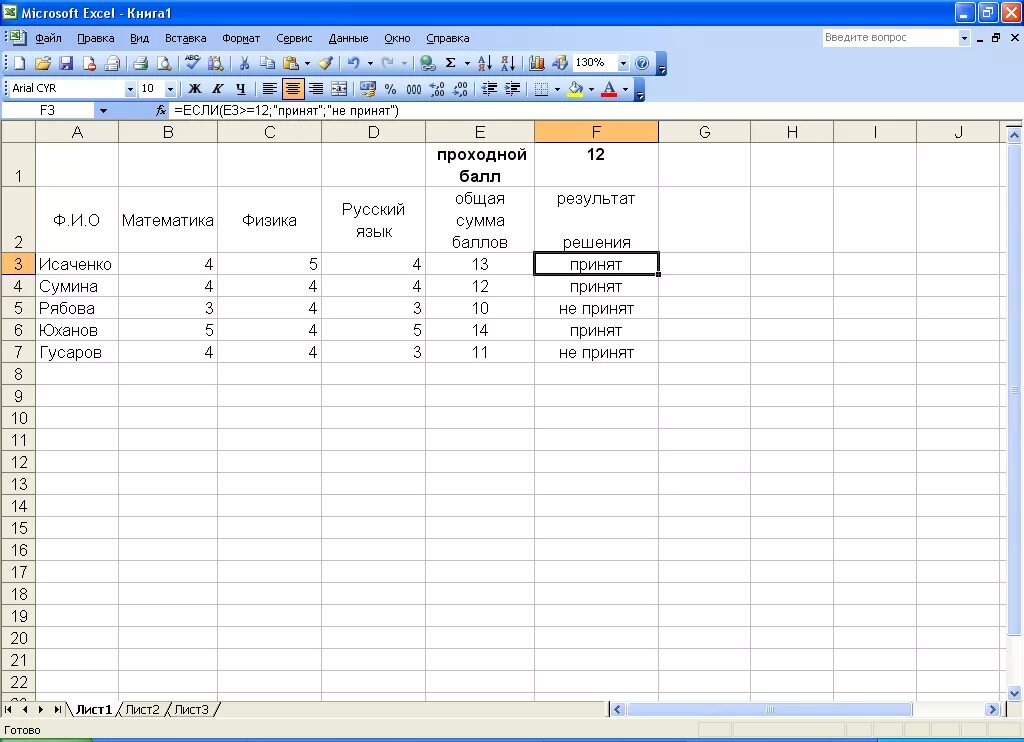
Task: Open the help question search dropdown arrow
Action: point(964,38)
